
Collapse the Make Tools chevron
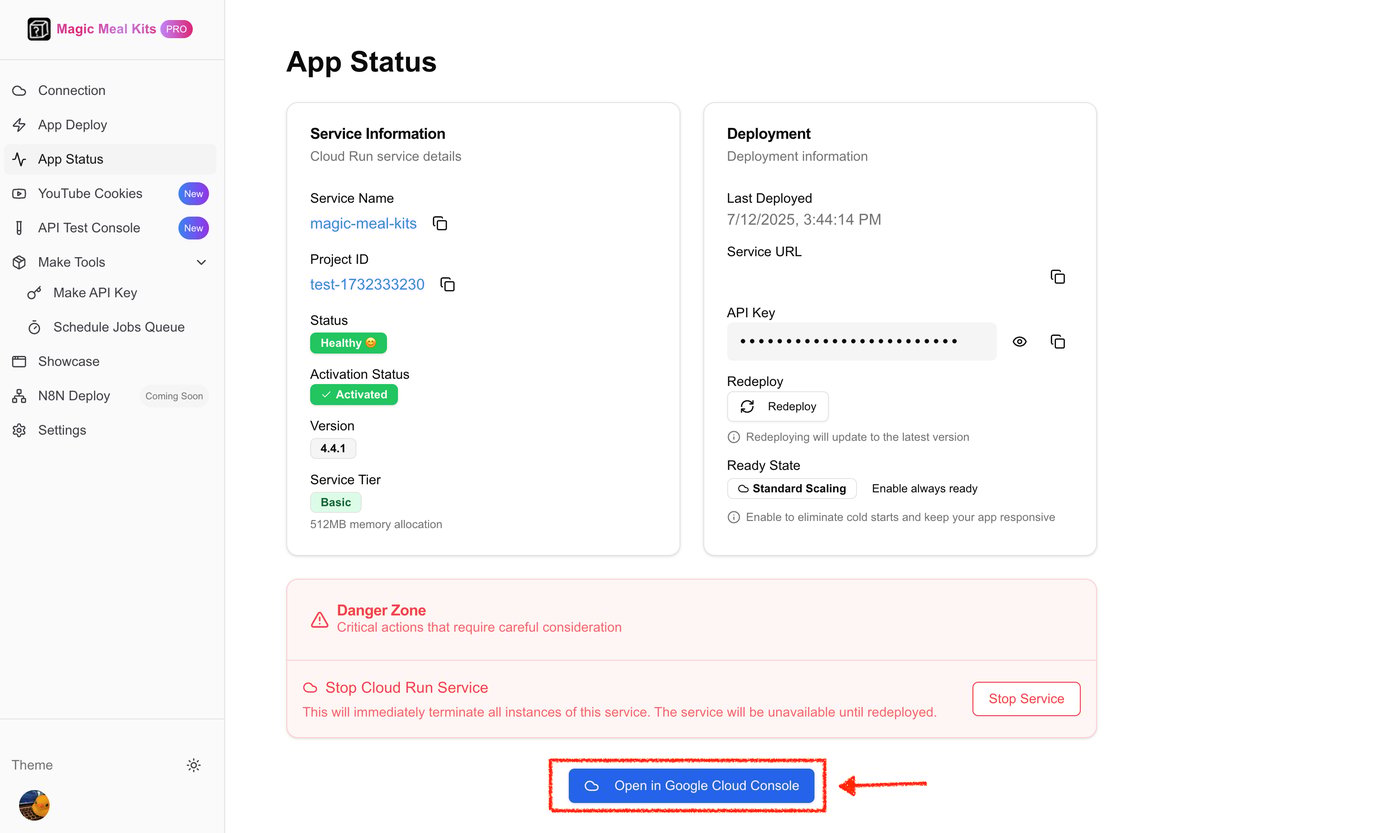tap(201, 262)
